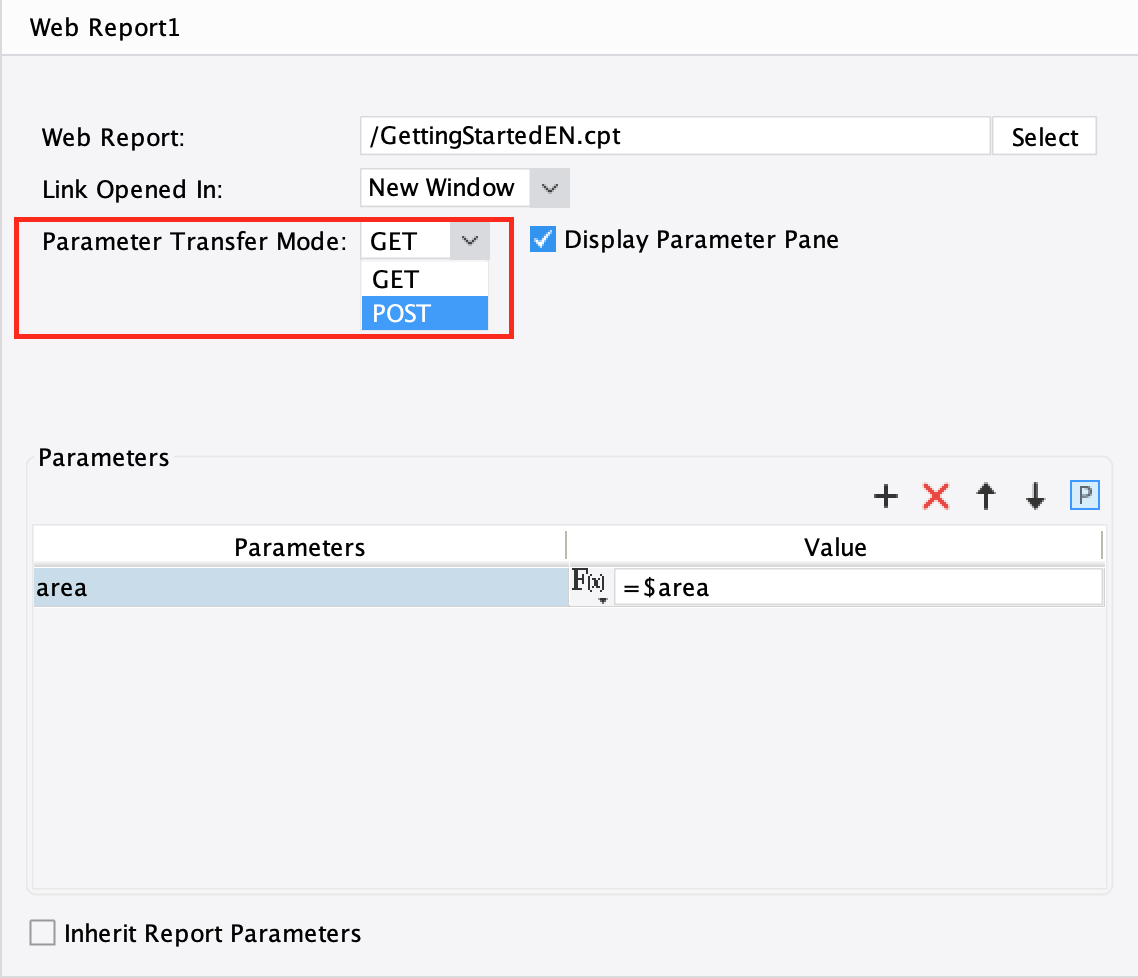Delete the selected parameter using the red X

[x=936, y=496]
